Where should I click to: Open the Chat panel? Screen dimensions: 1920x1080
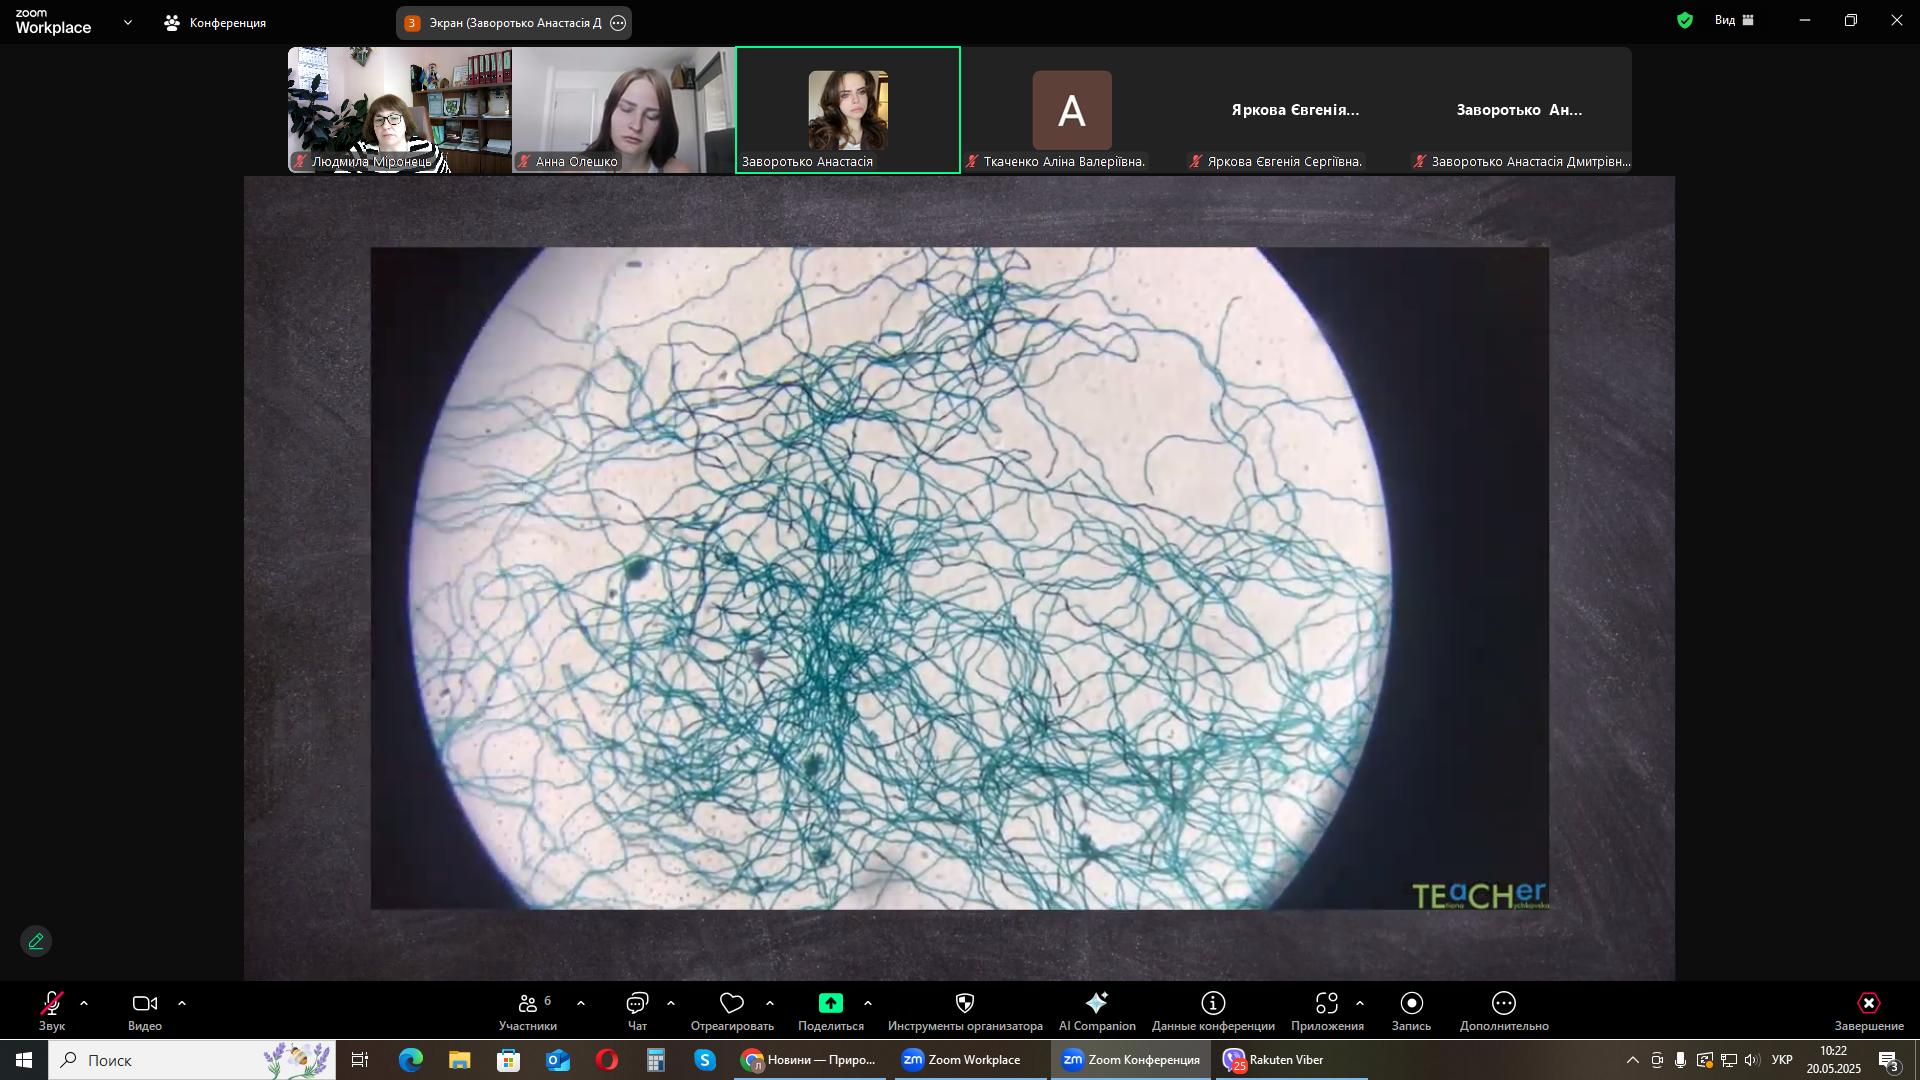tap(637, 1004)
